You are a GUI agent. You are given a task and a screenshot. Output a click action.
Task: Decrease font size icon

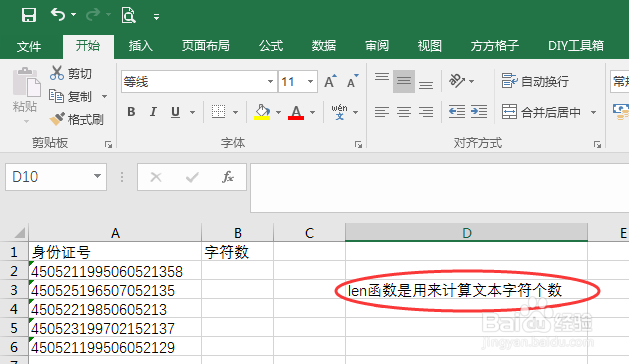coord(353,81)
